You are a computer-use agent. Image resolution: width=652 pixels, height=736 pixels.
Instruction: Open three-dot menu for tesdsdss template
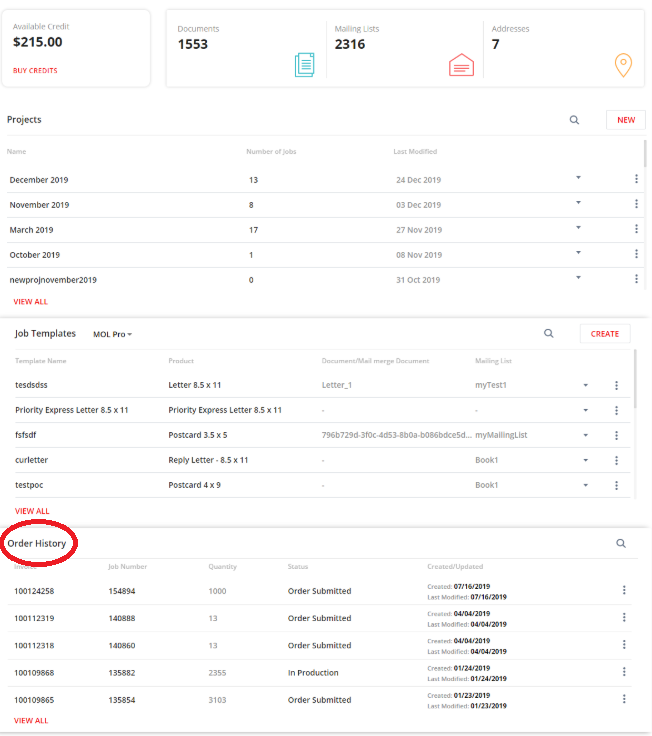coord(616,385)
